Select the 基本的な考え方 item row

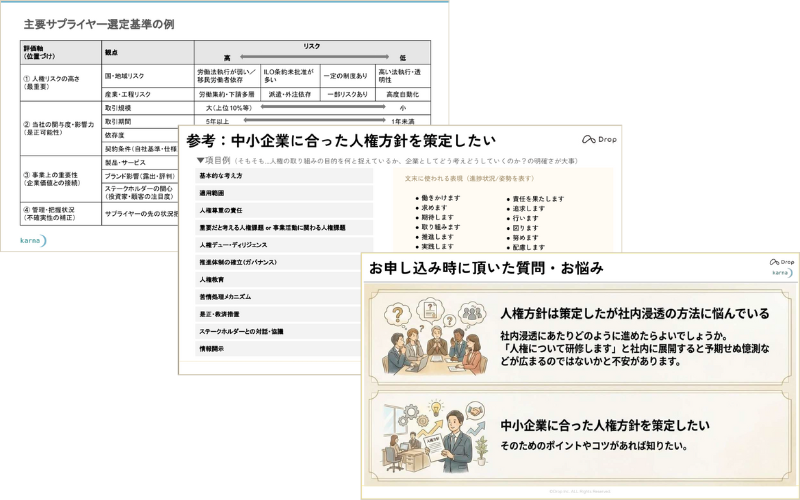click(x=284, y=176)
